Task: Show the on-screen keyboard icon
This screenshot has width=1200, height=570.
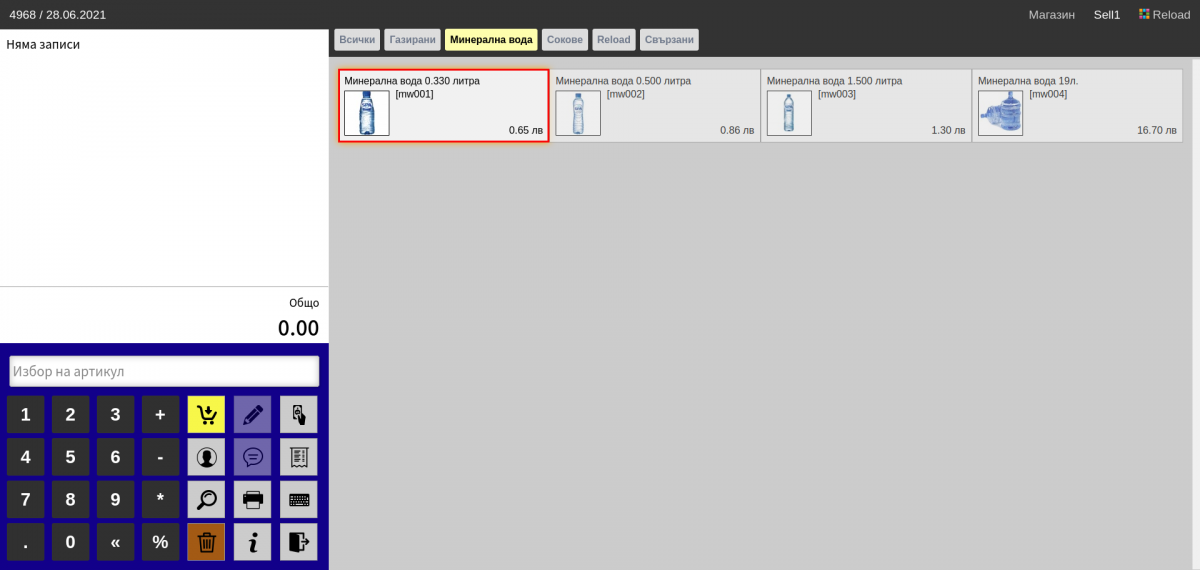Action: point(298,499)
